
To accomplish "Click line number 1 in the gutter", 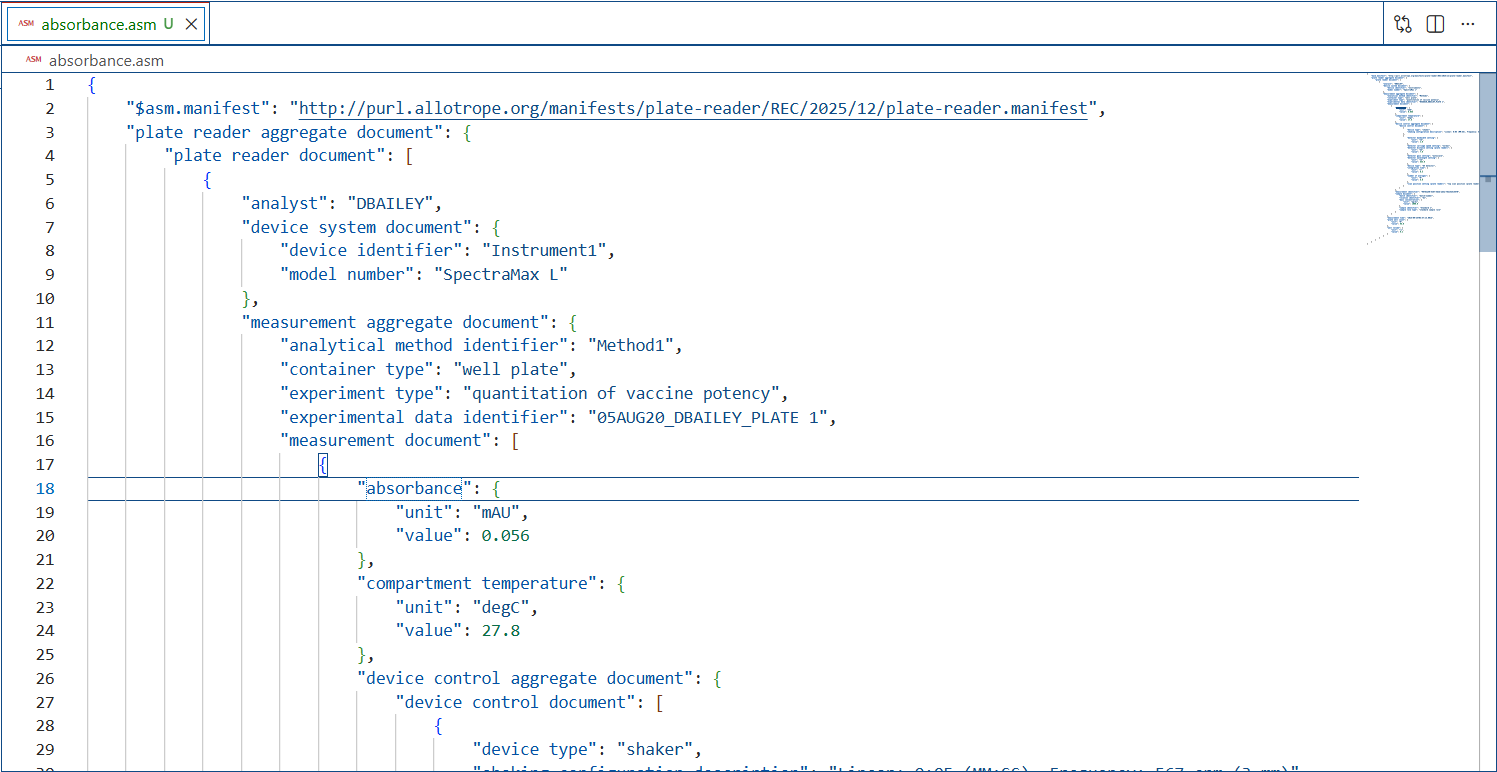I will [49, 84].
